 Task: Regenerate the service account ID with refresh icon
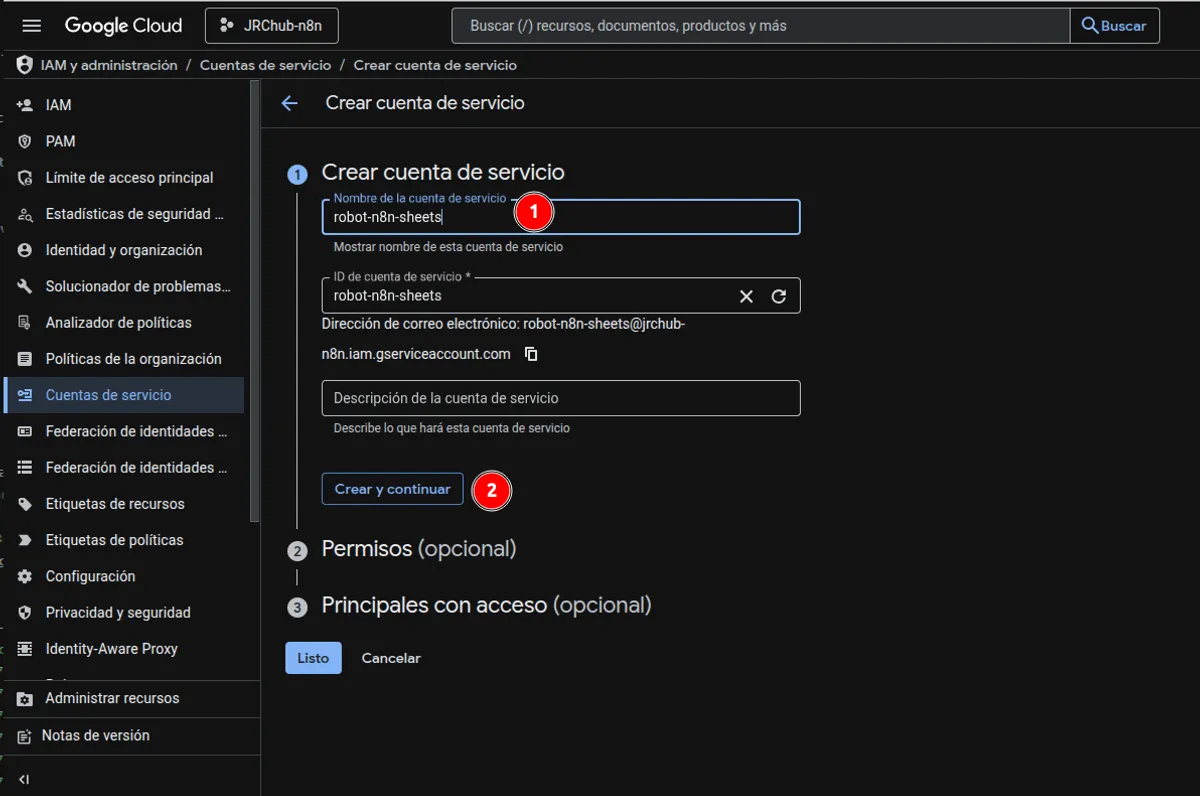pos(779,296)
